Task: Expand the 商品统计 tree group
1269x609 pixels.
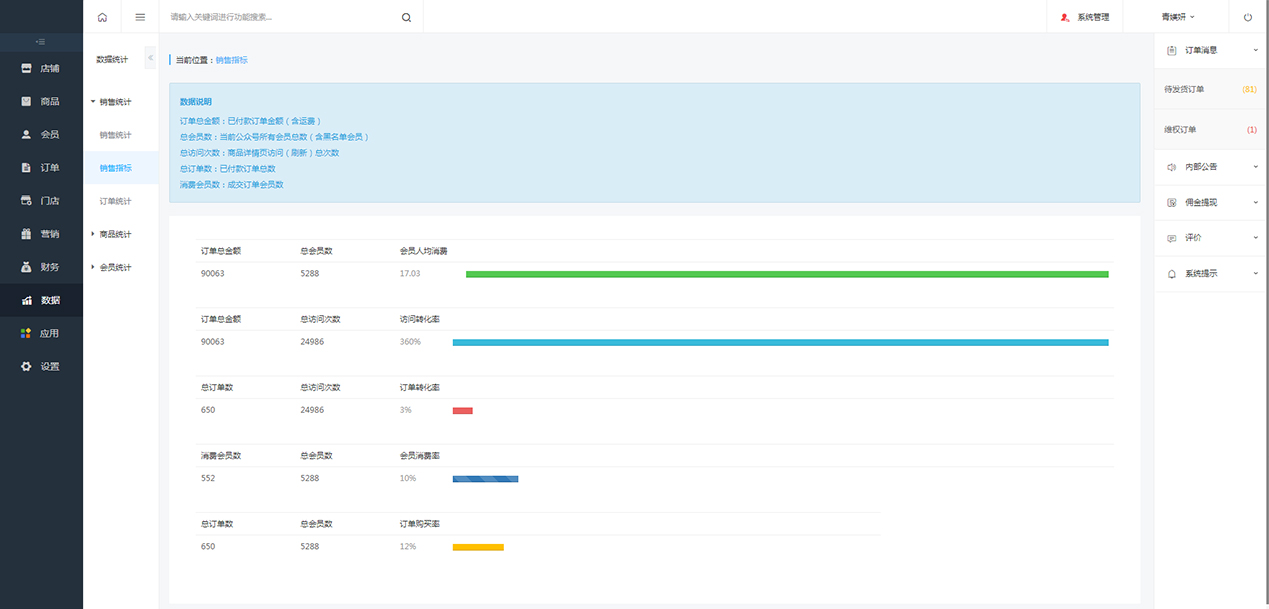Action: [114, 234]
